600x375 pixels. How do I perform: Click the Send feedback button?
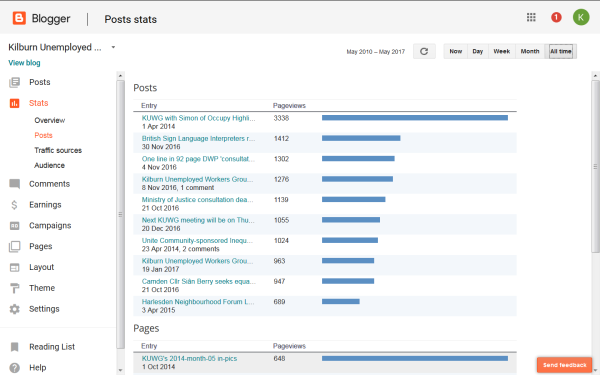564,365
